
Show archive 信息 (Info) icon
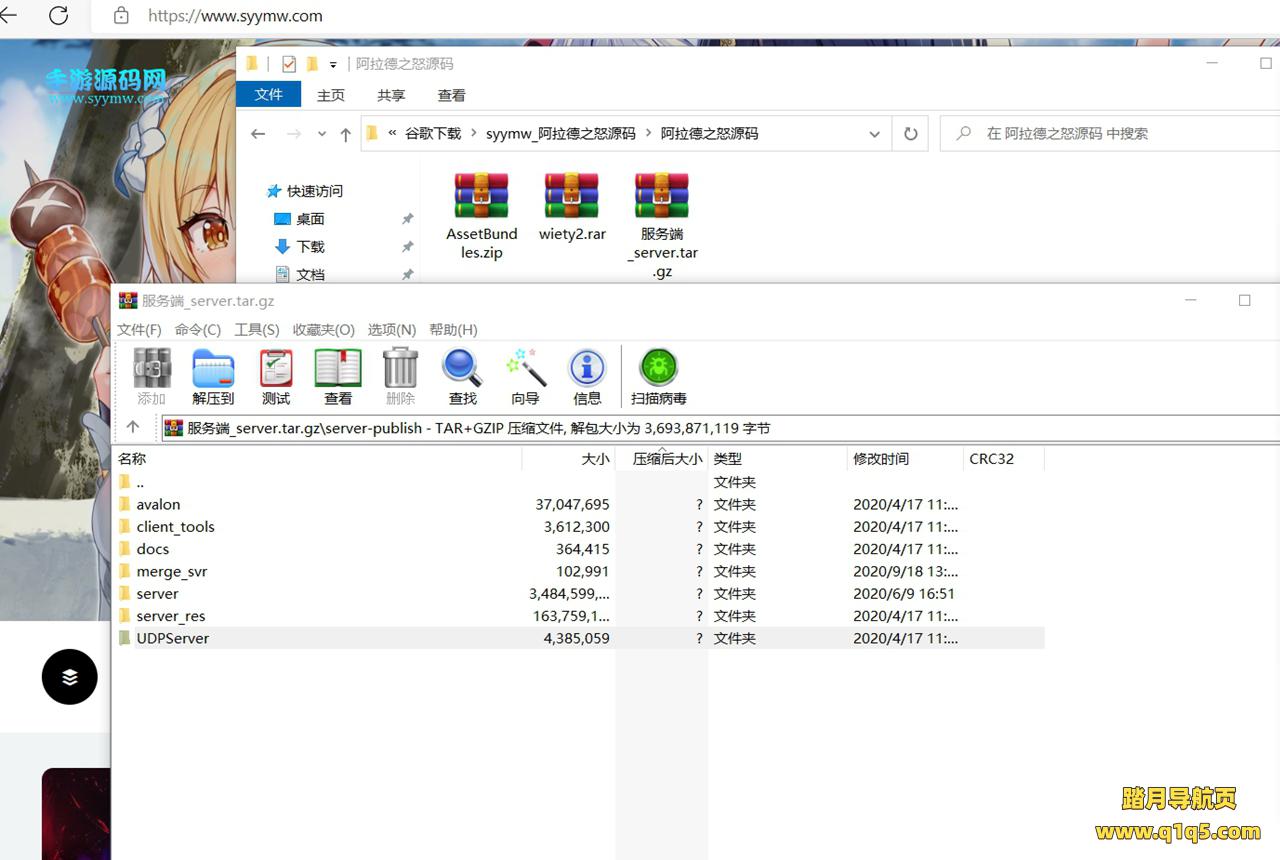tap(587, 376)
